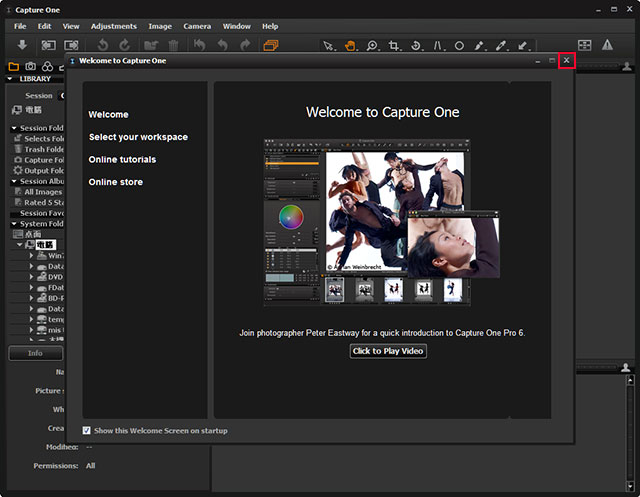
Task: Open the Online tutorials page
Action: pyautogui.click(x=122, y=160)
